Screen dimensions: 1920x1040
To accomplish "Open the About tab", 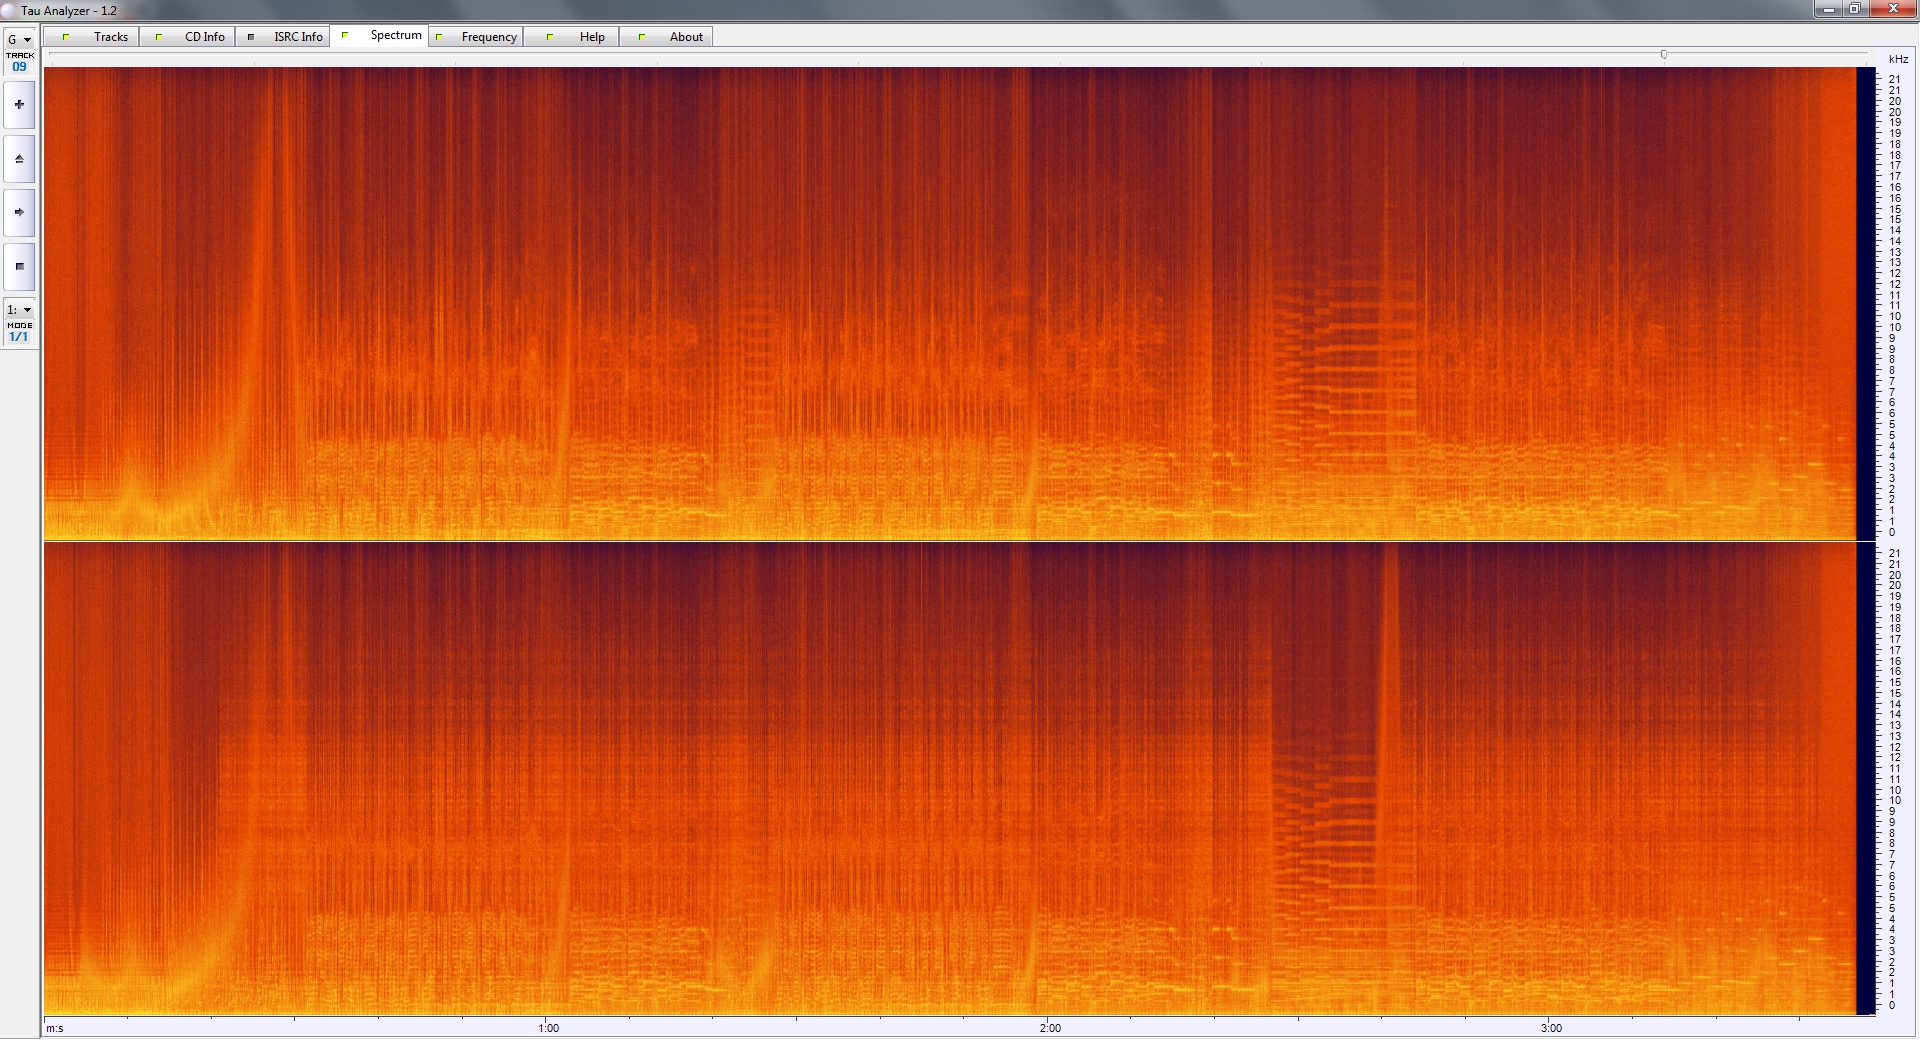I will (686, 37).
